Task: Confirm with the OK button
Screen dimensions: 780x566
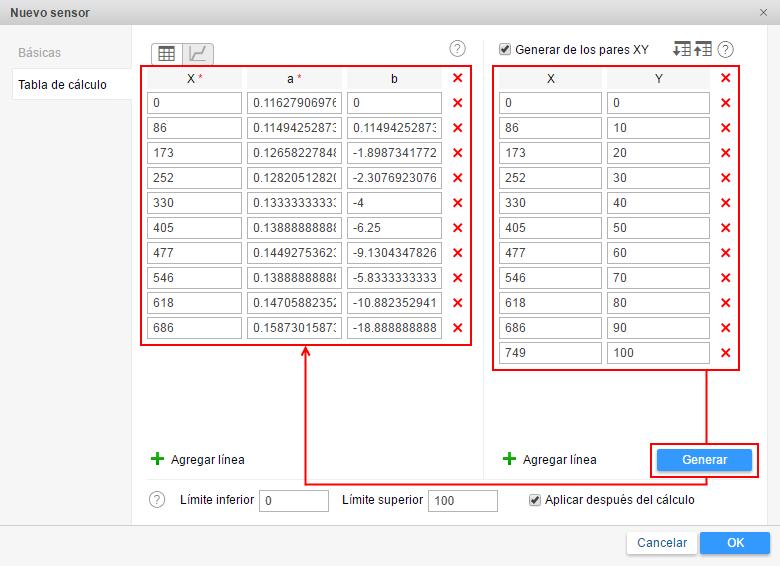Action: click(735, 543)
